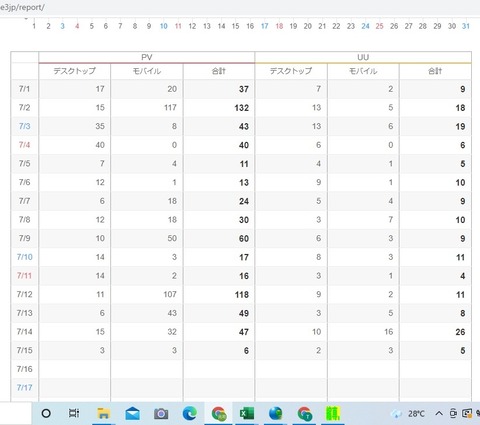Select the 7/10 date row label
This screenshot has width=480, height=425.
(x=25, y=257)
